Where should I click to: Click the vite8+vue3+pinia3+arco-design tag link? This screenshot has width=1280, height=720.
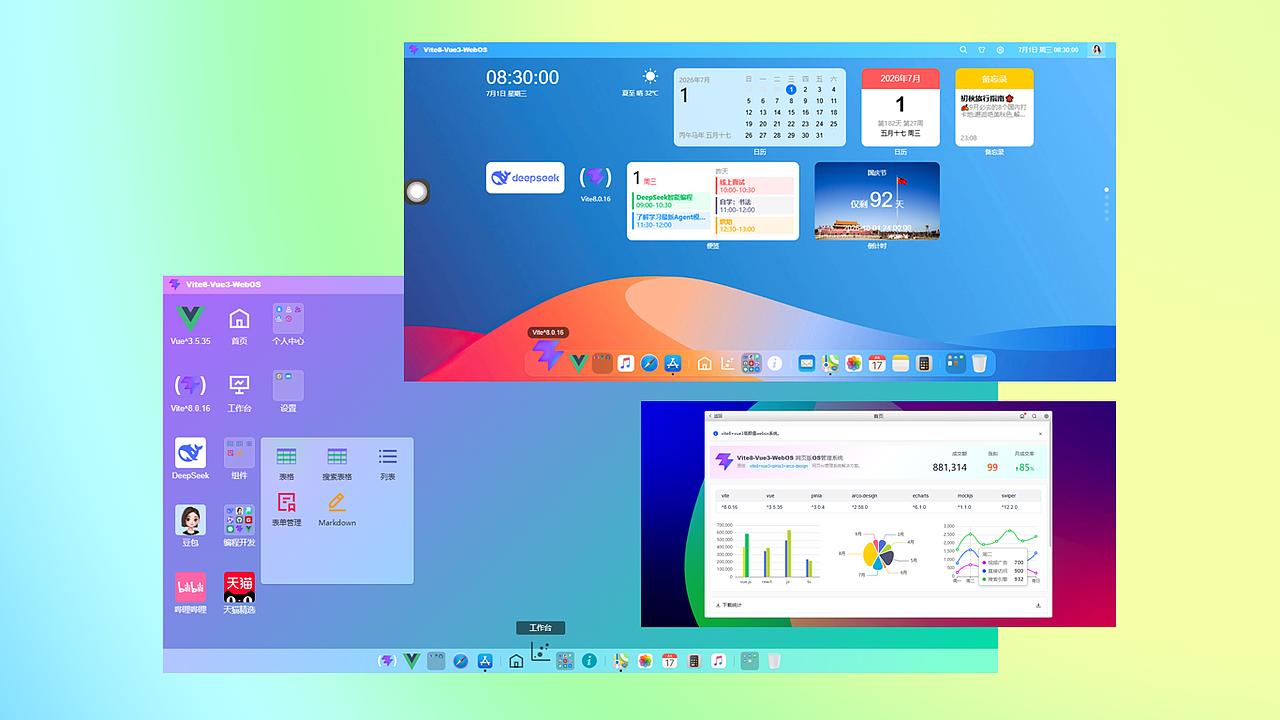pyautogui.click(x=779, y=466)
